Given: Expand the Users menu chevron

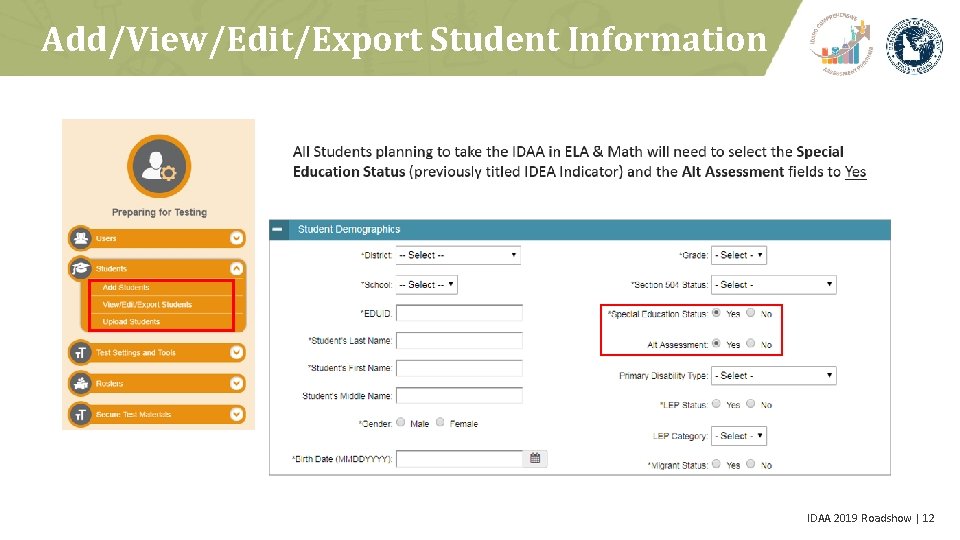Looking at the screenshot, I should (x=236, y=238).
